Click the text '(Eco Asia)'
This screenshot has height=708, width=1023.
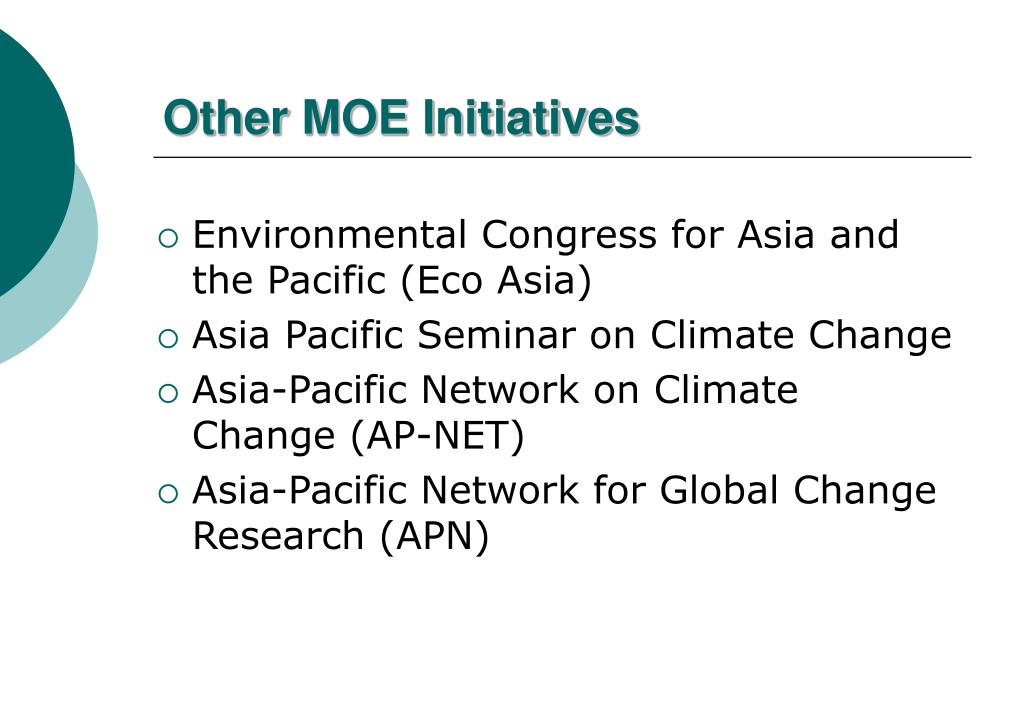[x=496, y=281]
